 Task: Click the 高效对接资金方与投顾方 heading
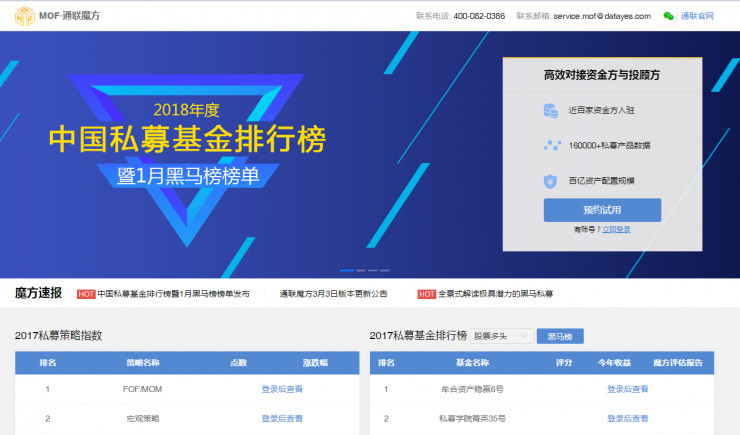(602, 75)
